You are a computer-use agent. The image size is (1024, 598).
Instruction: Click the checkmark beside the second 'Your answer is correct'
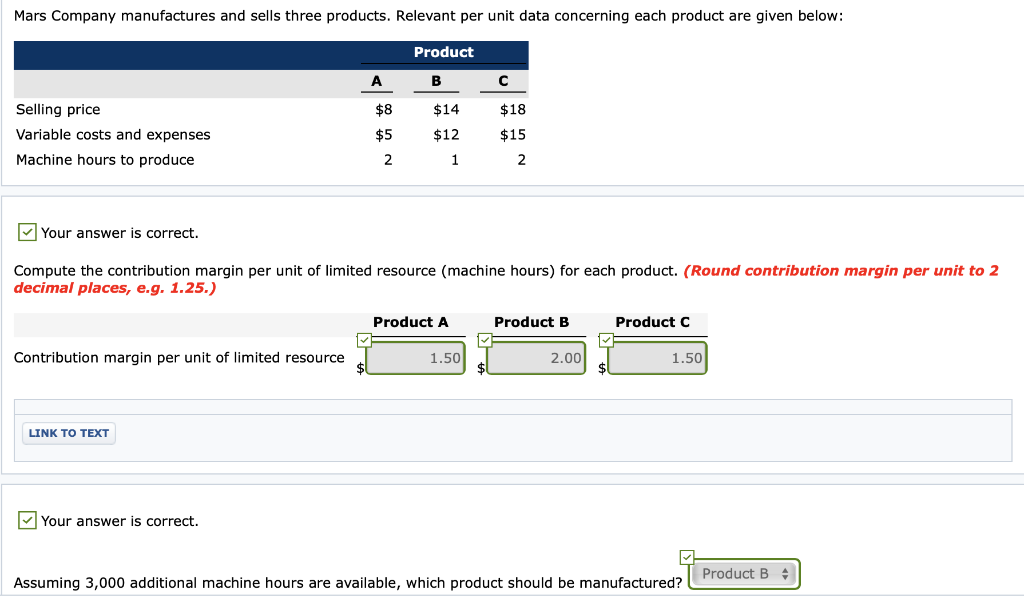point(26,521)
